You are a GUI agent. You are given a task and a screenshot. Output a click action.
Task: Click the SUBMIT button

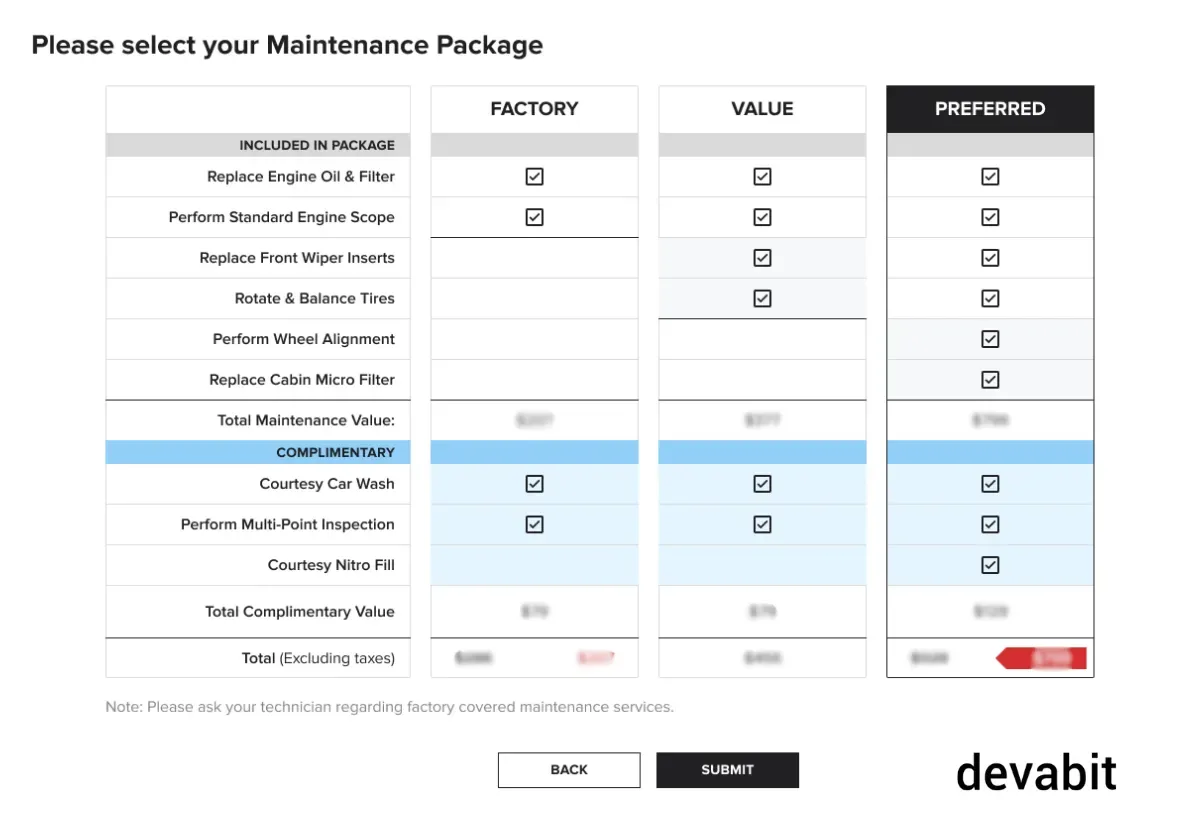(727, 770)
